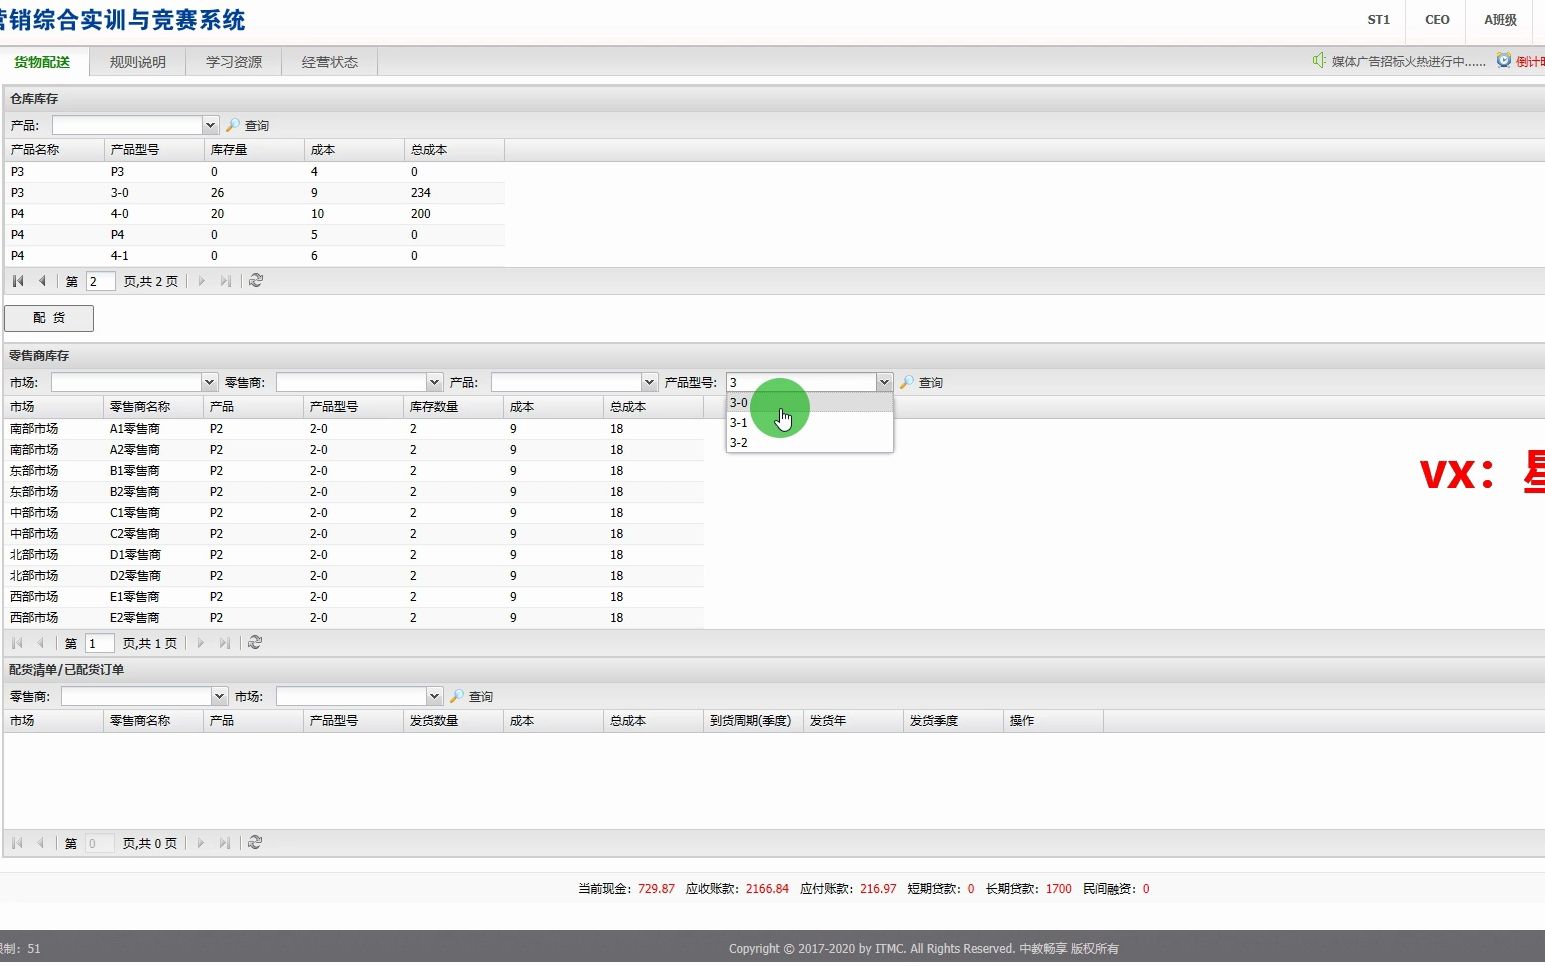Open 零售商 dropdown in 配货清单 panel

pos(219,696)
